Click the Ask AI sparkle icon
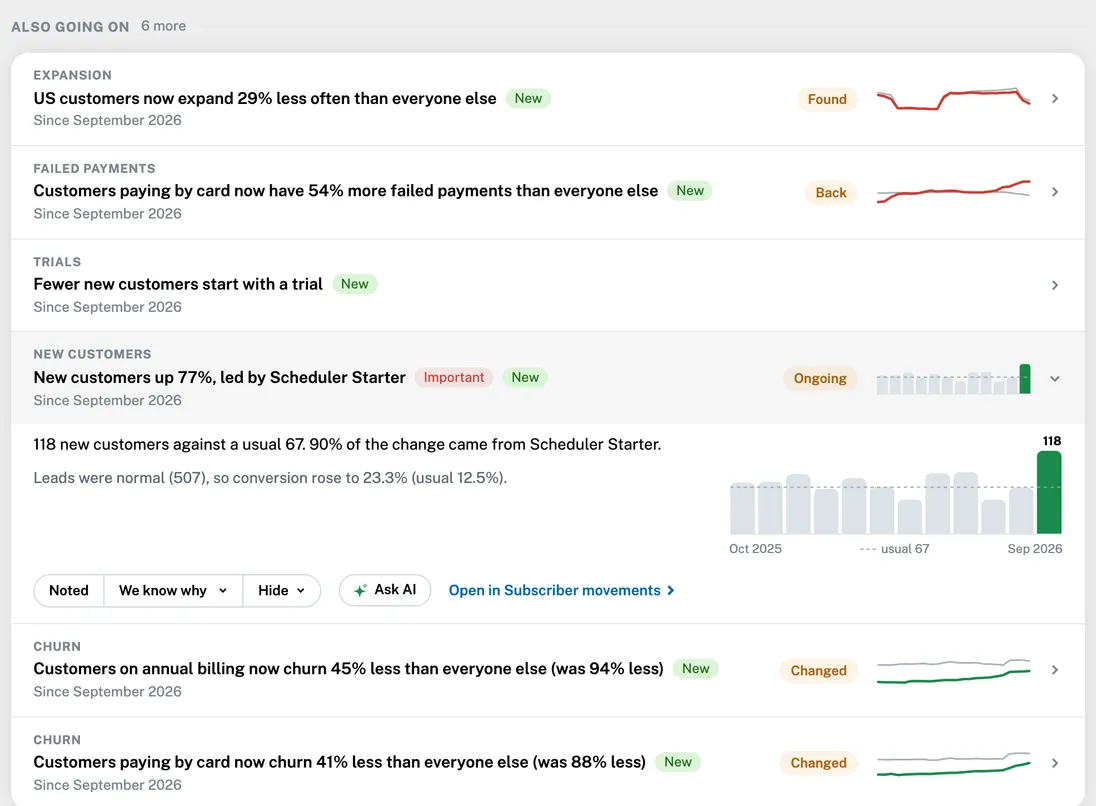The height and width of the screenshot is (806, 1096). (x=360, y=591)
